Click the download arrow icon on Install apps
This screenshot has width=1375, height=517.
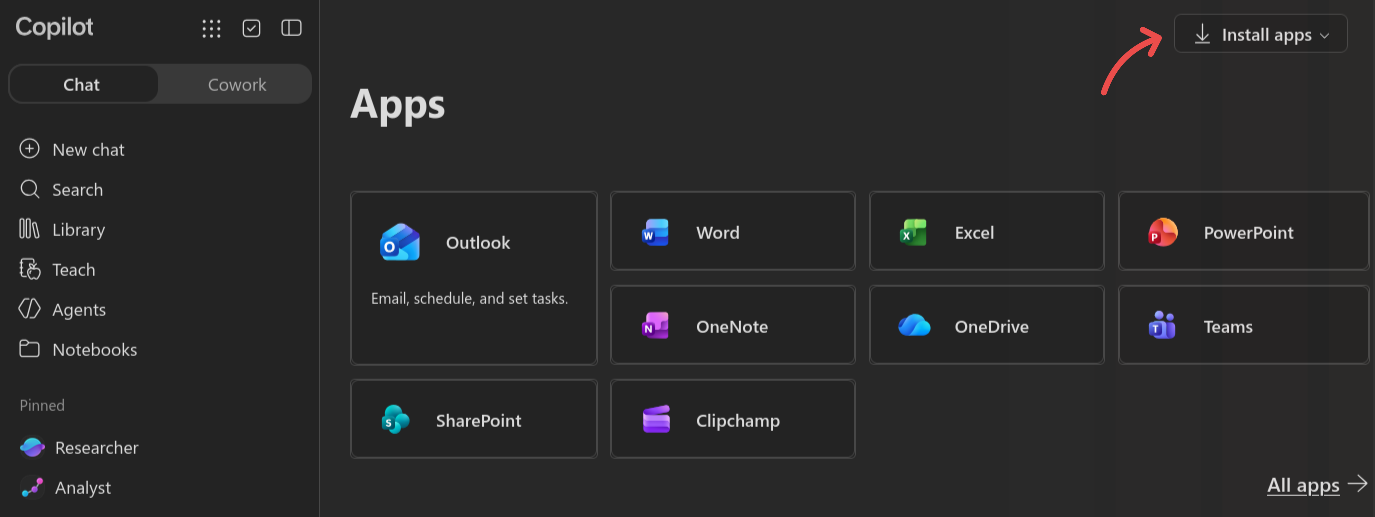pyautogui.click(x=1202, y=34)
